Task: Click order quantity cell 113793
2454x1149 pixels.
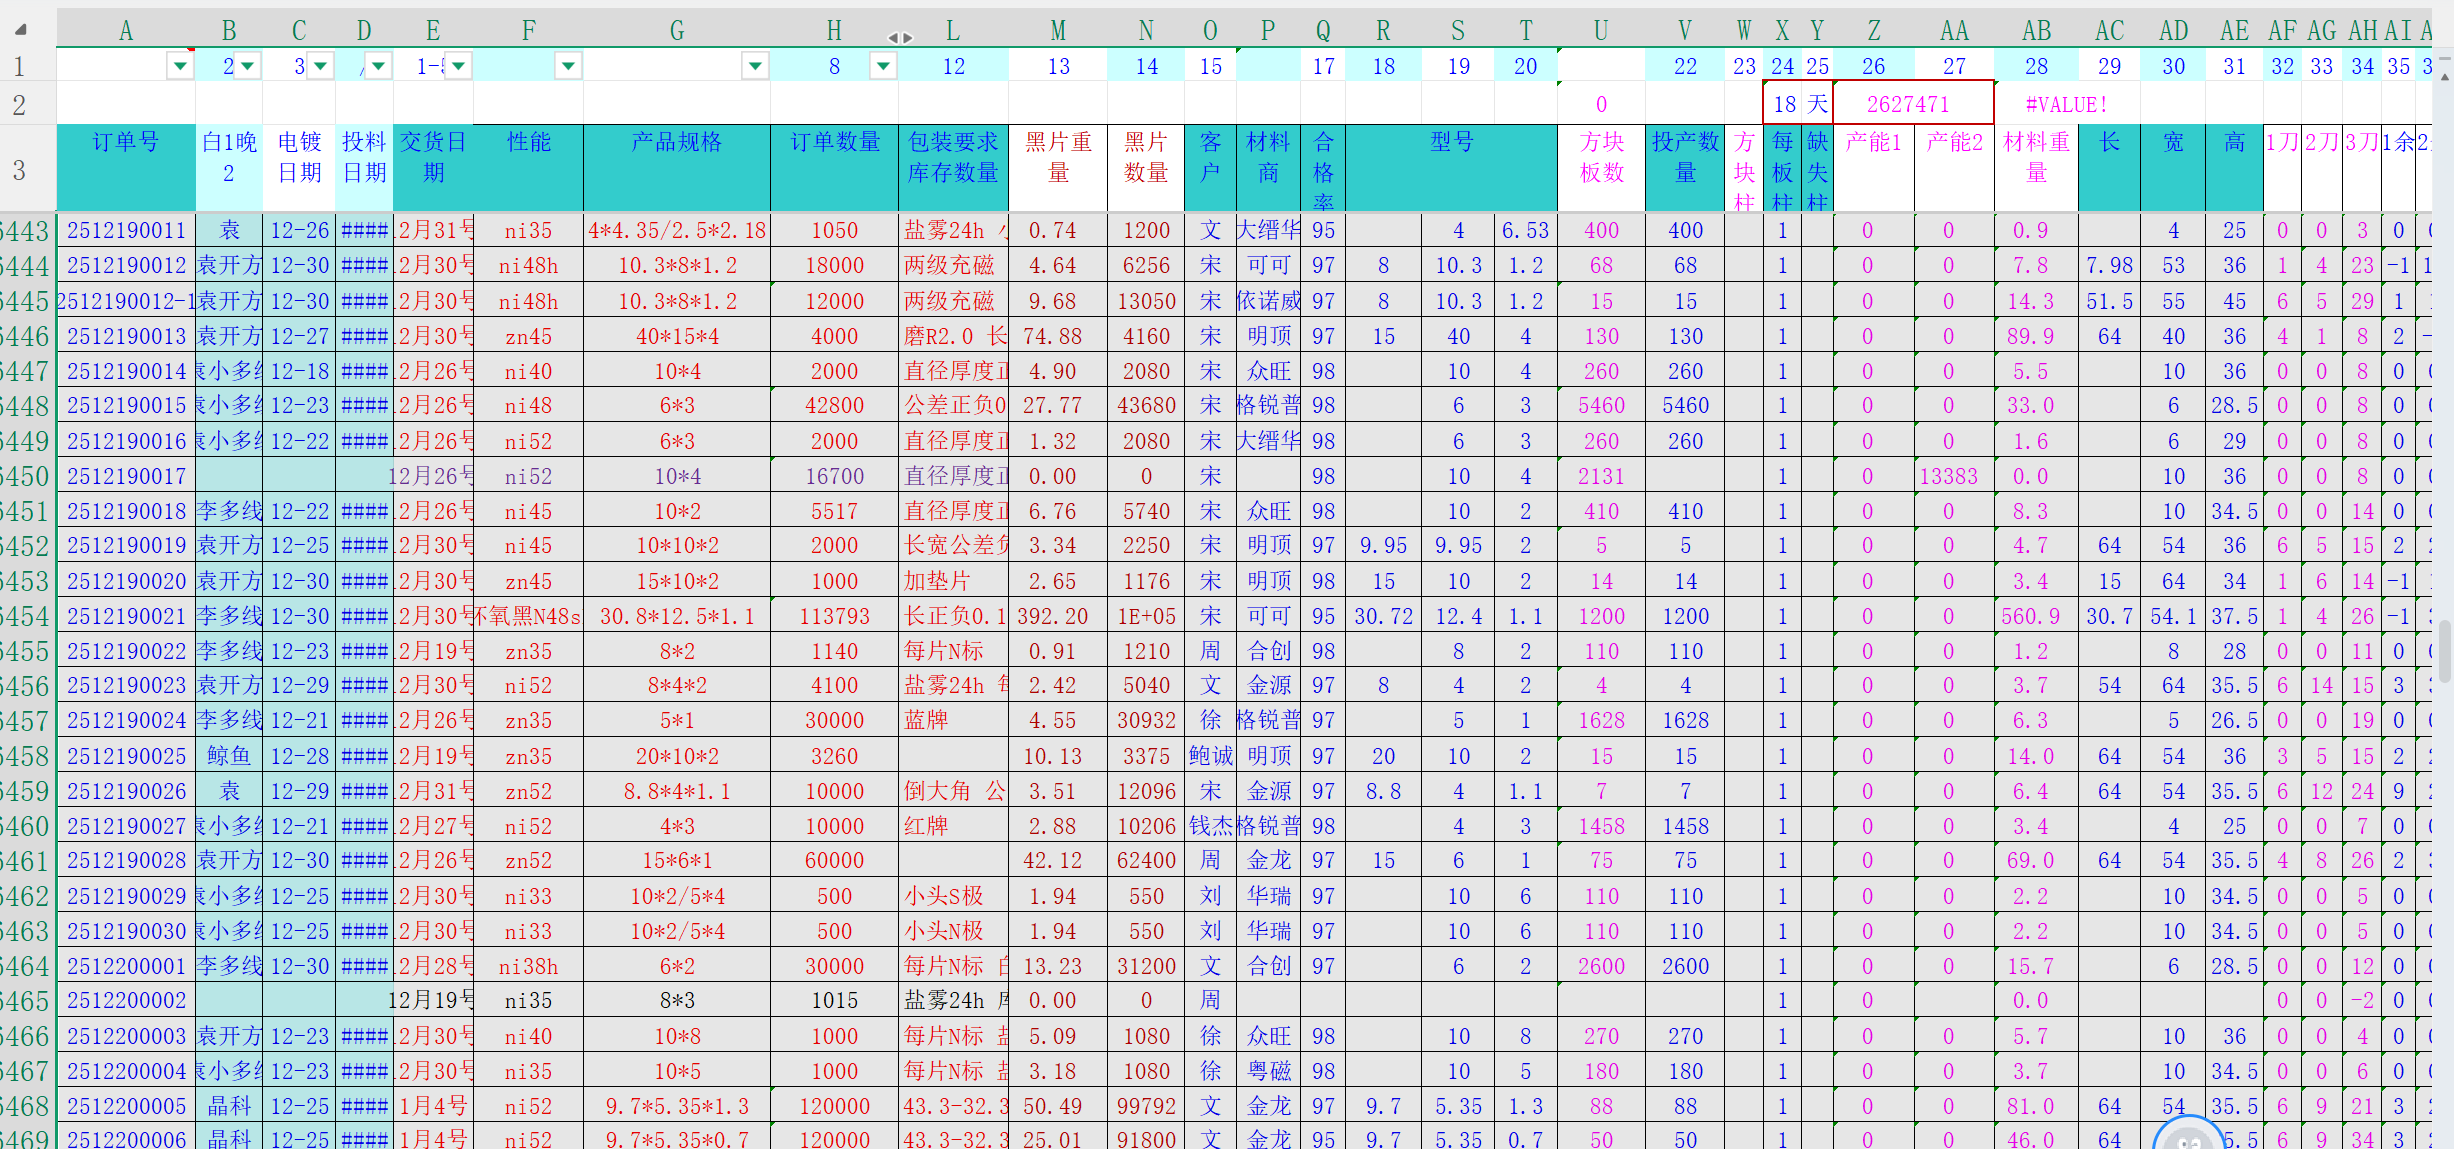Action: (835, 616)
